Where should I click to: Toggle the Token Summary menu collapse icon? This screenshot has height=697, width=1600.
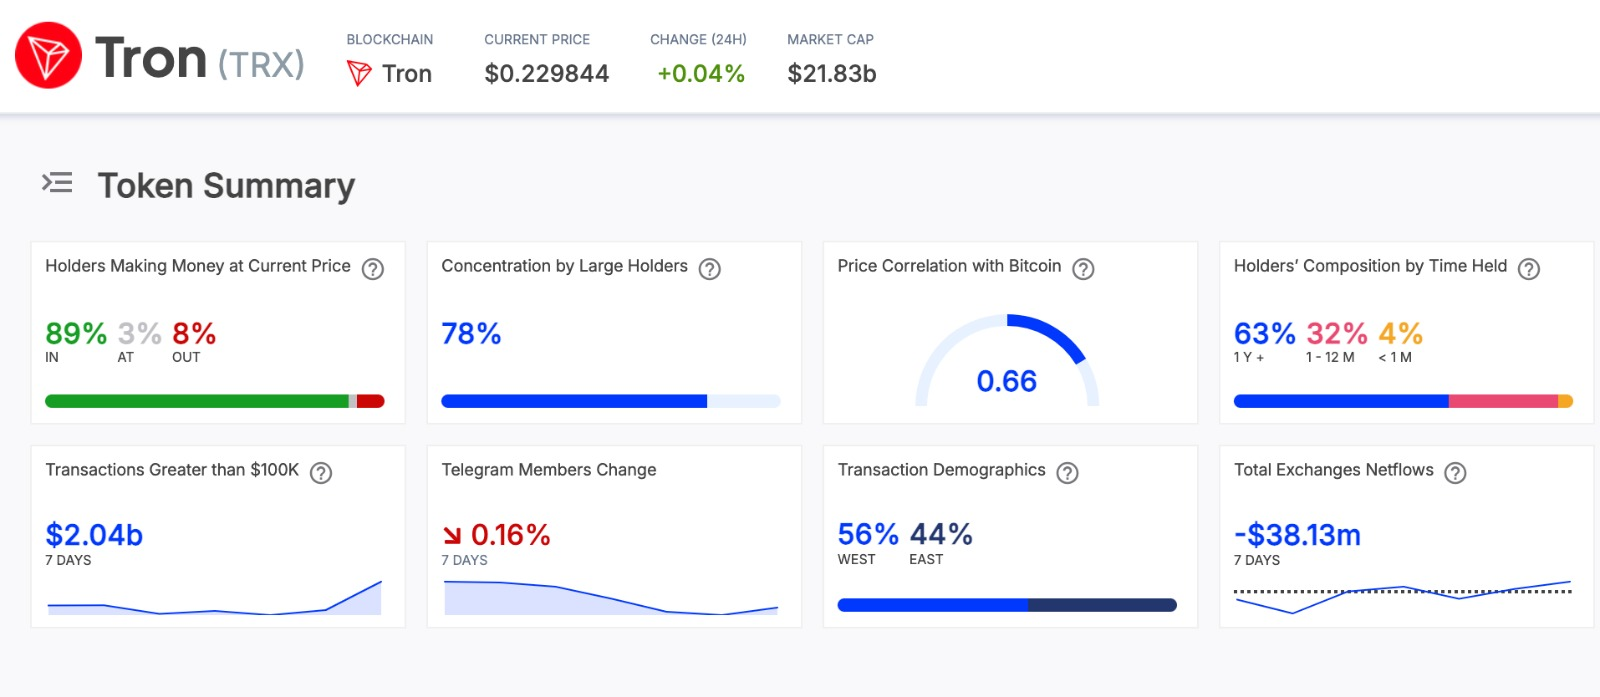pyautogui.click(x=57, y=182)
